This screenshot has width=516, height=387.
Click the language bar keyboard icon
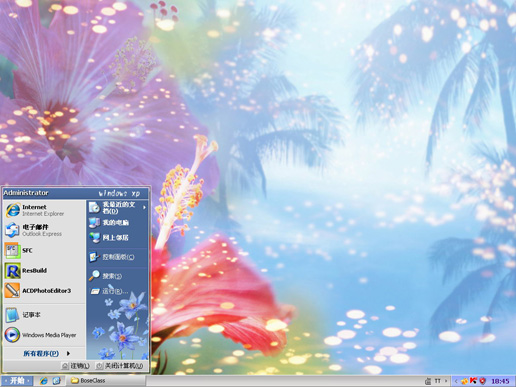(428, 381)
